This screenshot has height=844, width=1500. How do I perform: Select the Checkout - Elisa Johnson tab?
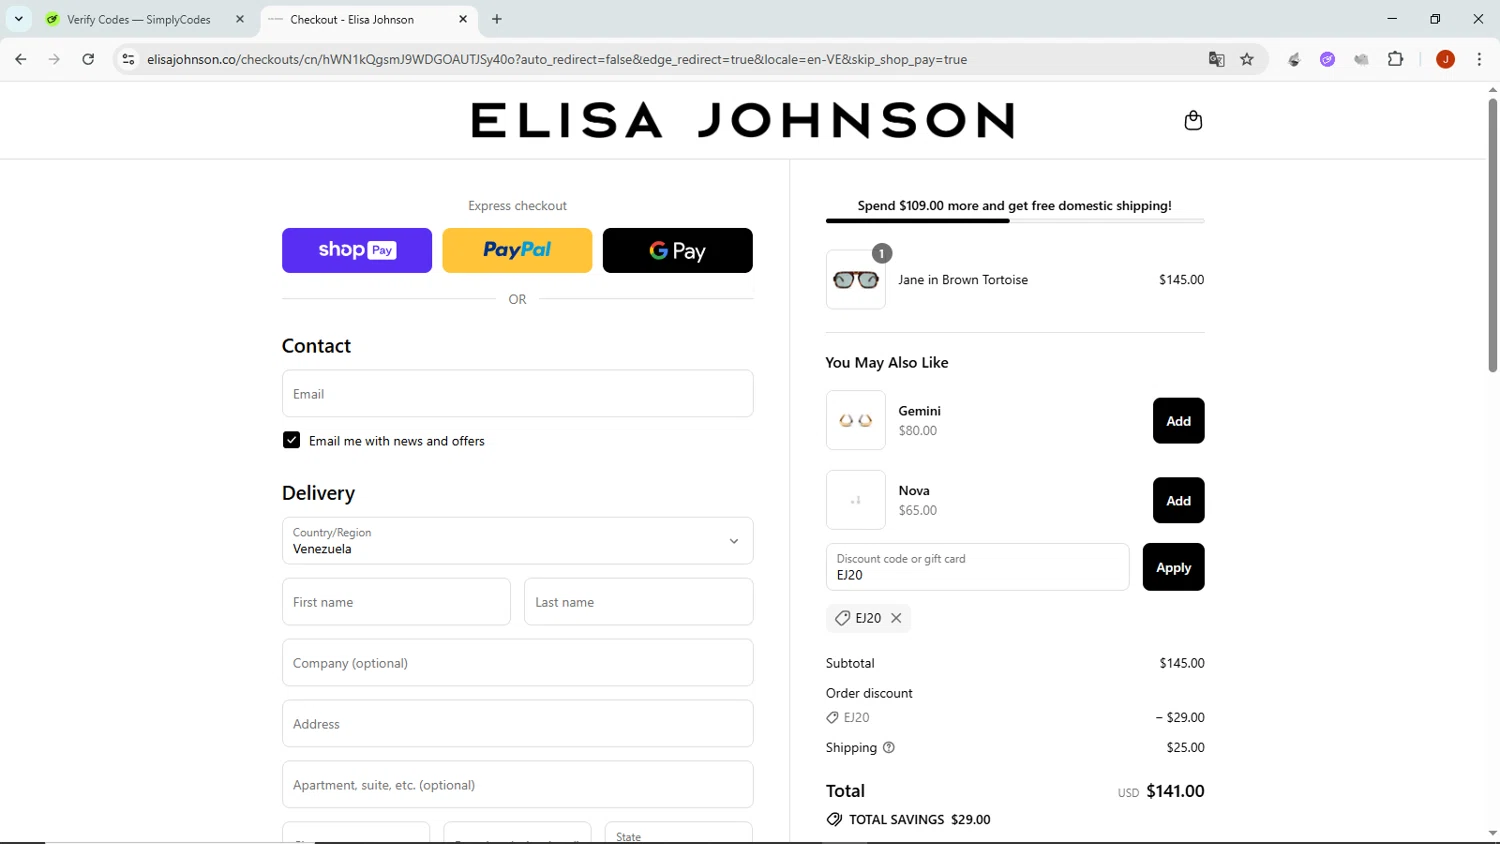[368, 19]
